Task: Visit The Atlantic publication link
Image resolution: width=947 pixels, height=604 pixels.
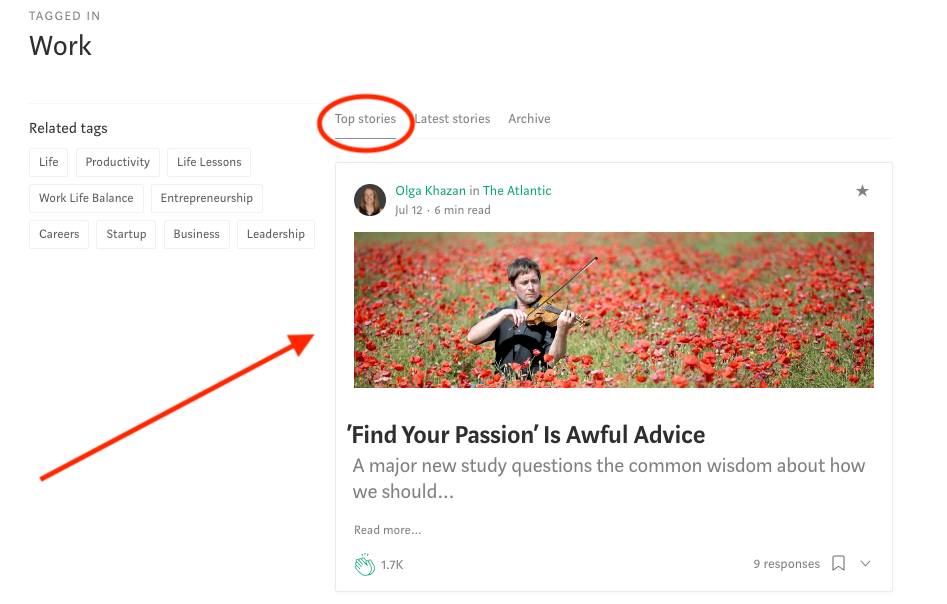Action: coord(517,191)
